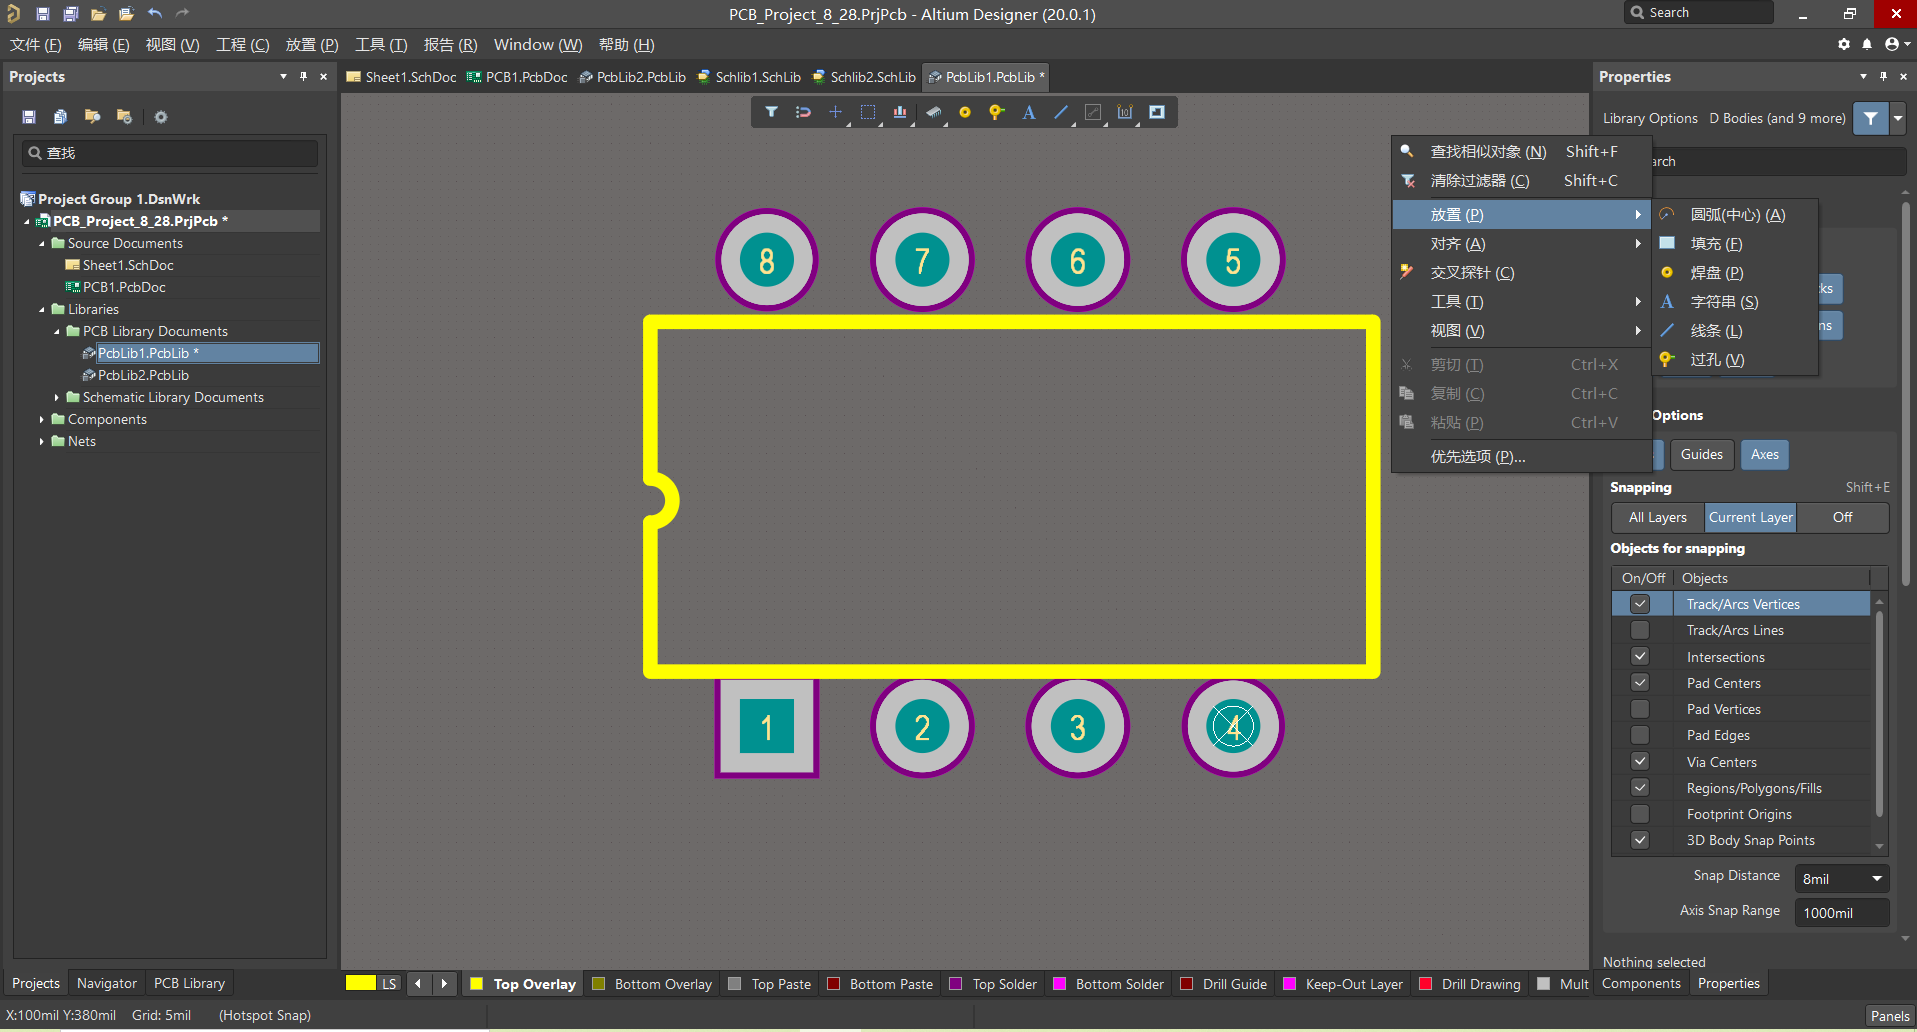
Task: Open the Projects panel gear settings
Action: coord(161,117)
